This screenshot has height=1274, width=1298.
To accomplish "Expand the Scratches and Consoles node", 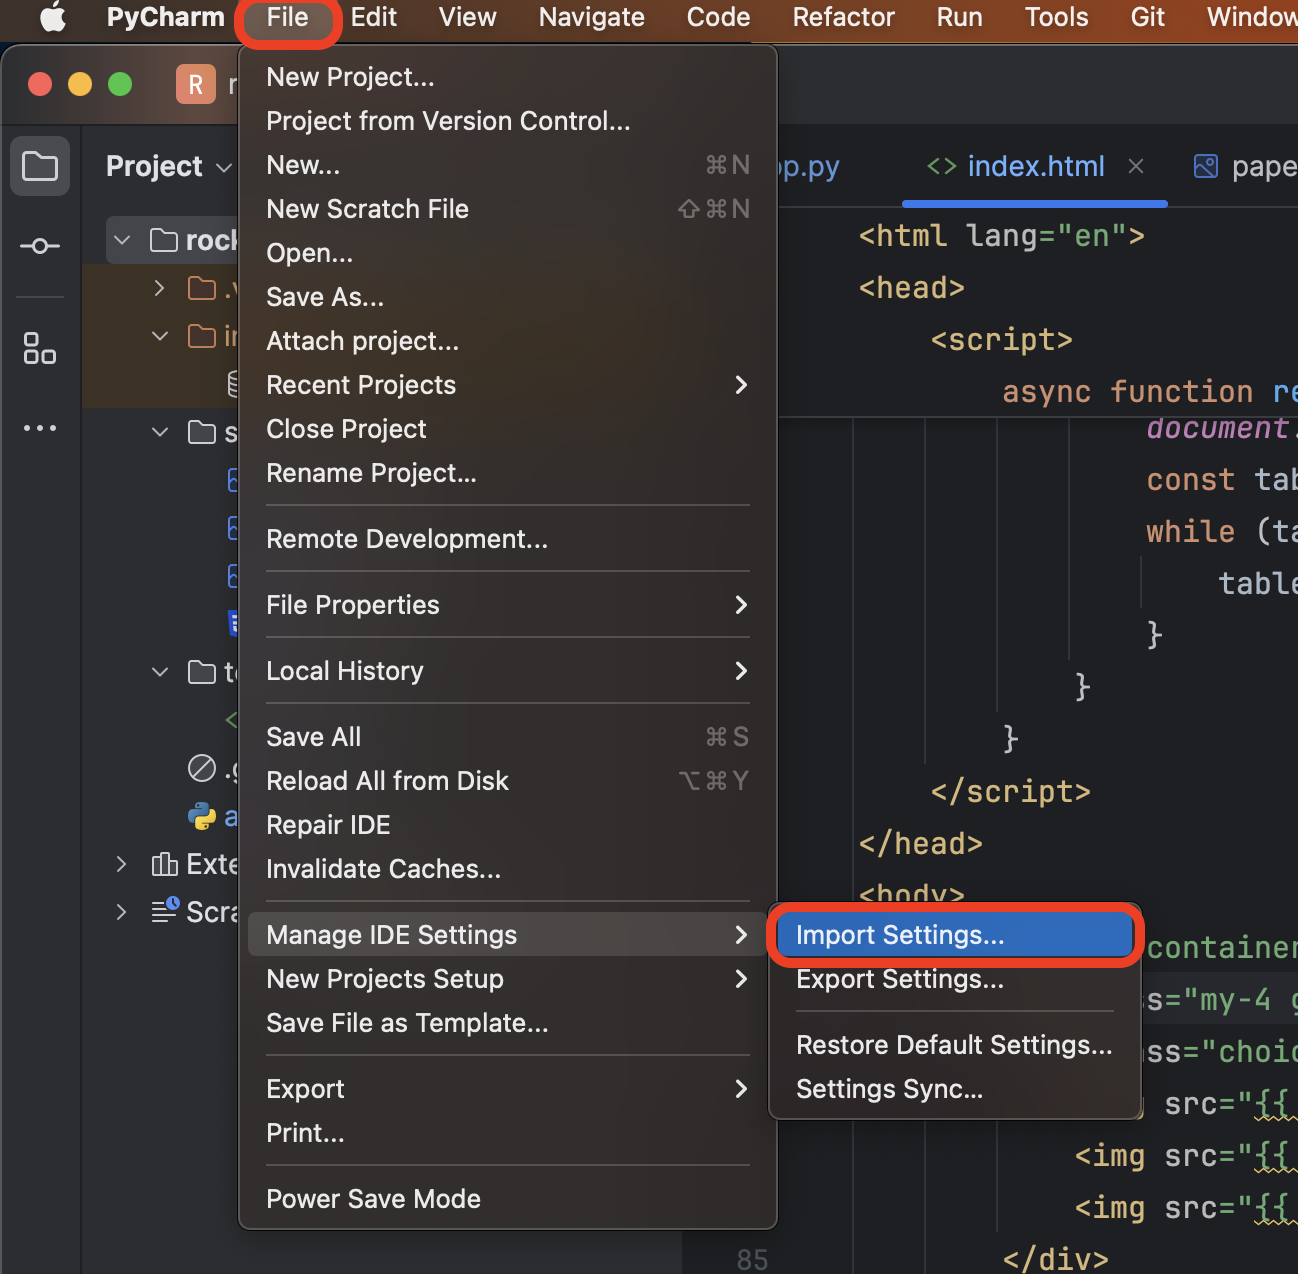I will [121, 912].
